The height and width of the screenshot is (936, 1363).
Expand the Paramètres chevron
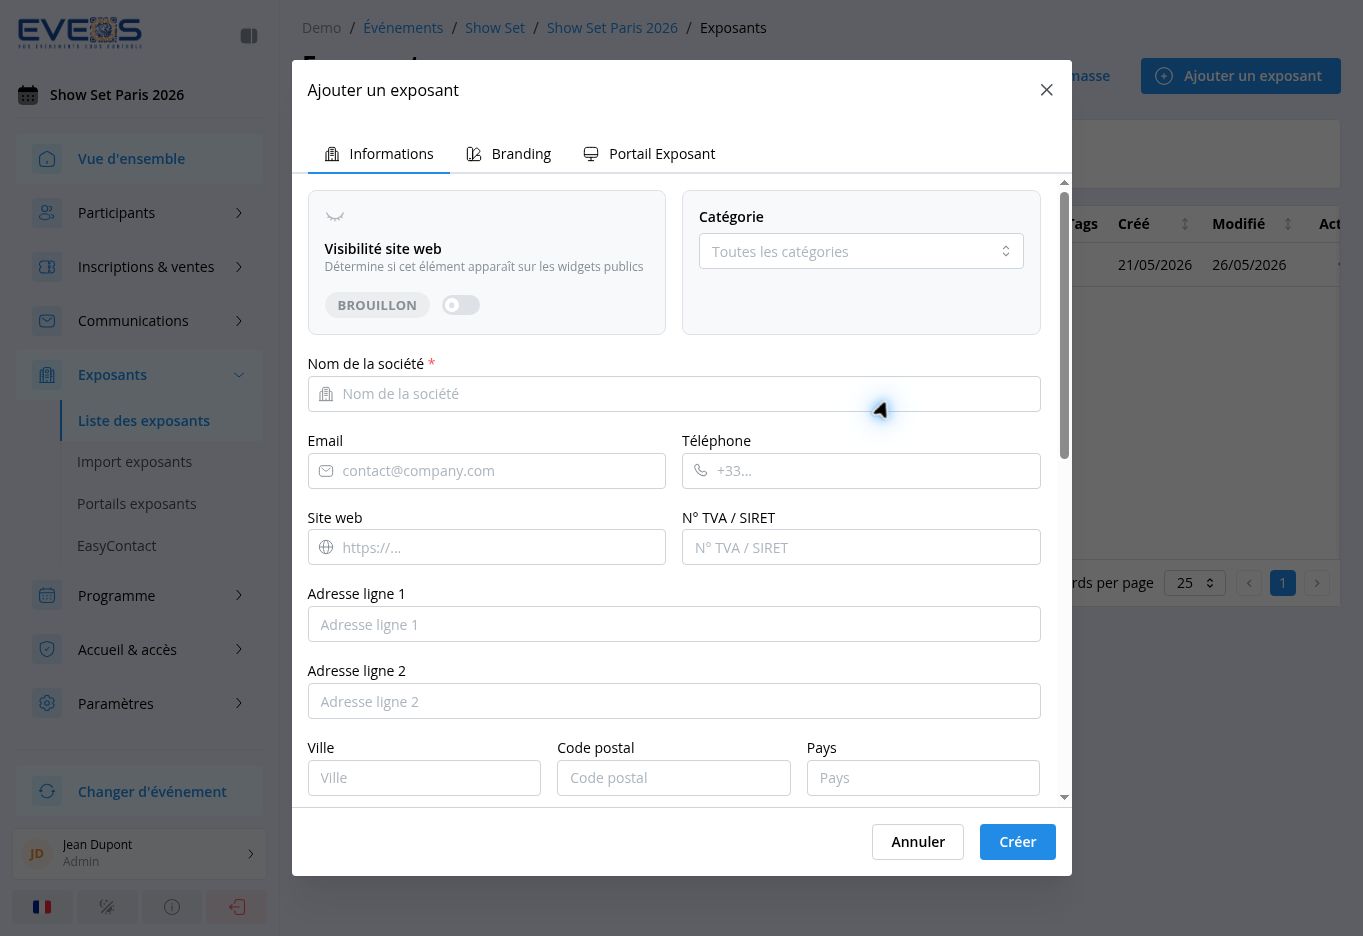tap(239, 704)
